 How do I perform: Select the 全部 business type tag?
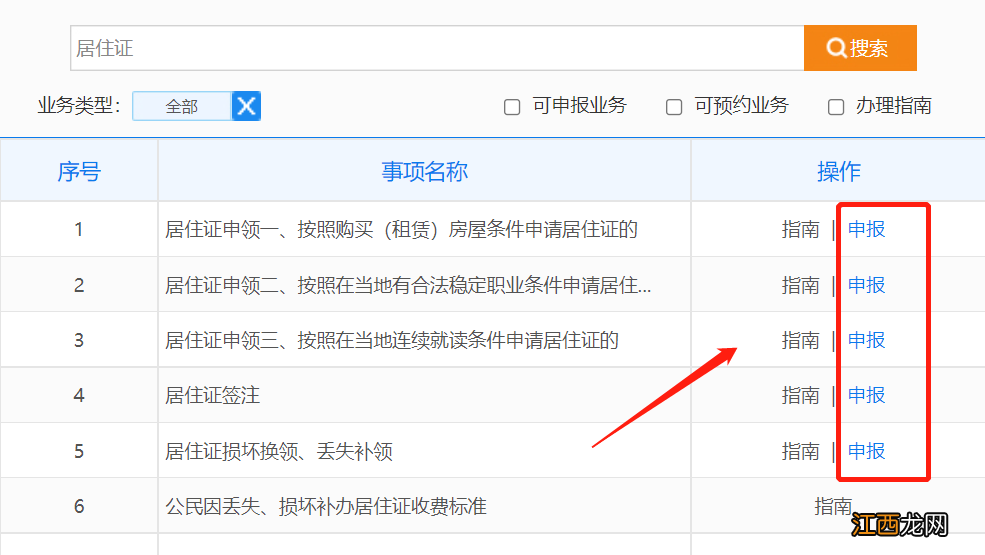tap(182, 106)
